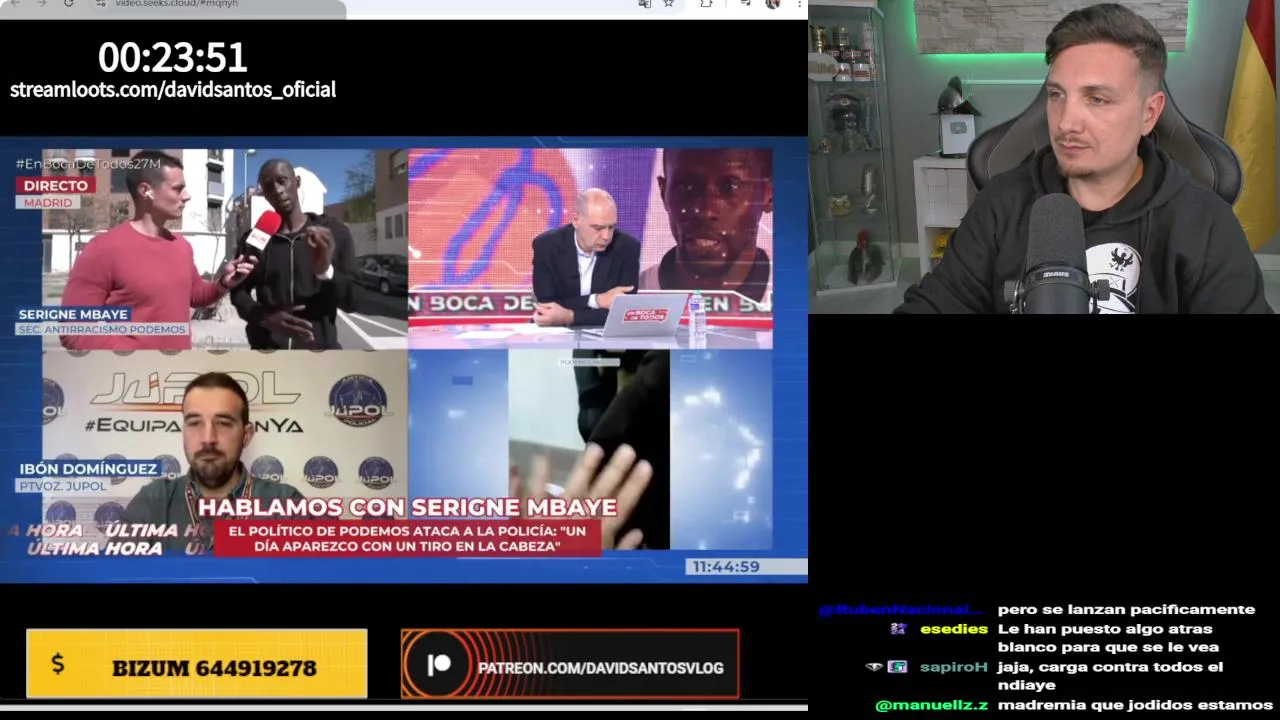1280x720 pixels.
Task: Click the JUPOL round emblem on backdrop
Action: tap(357, 400)
